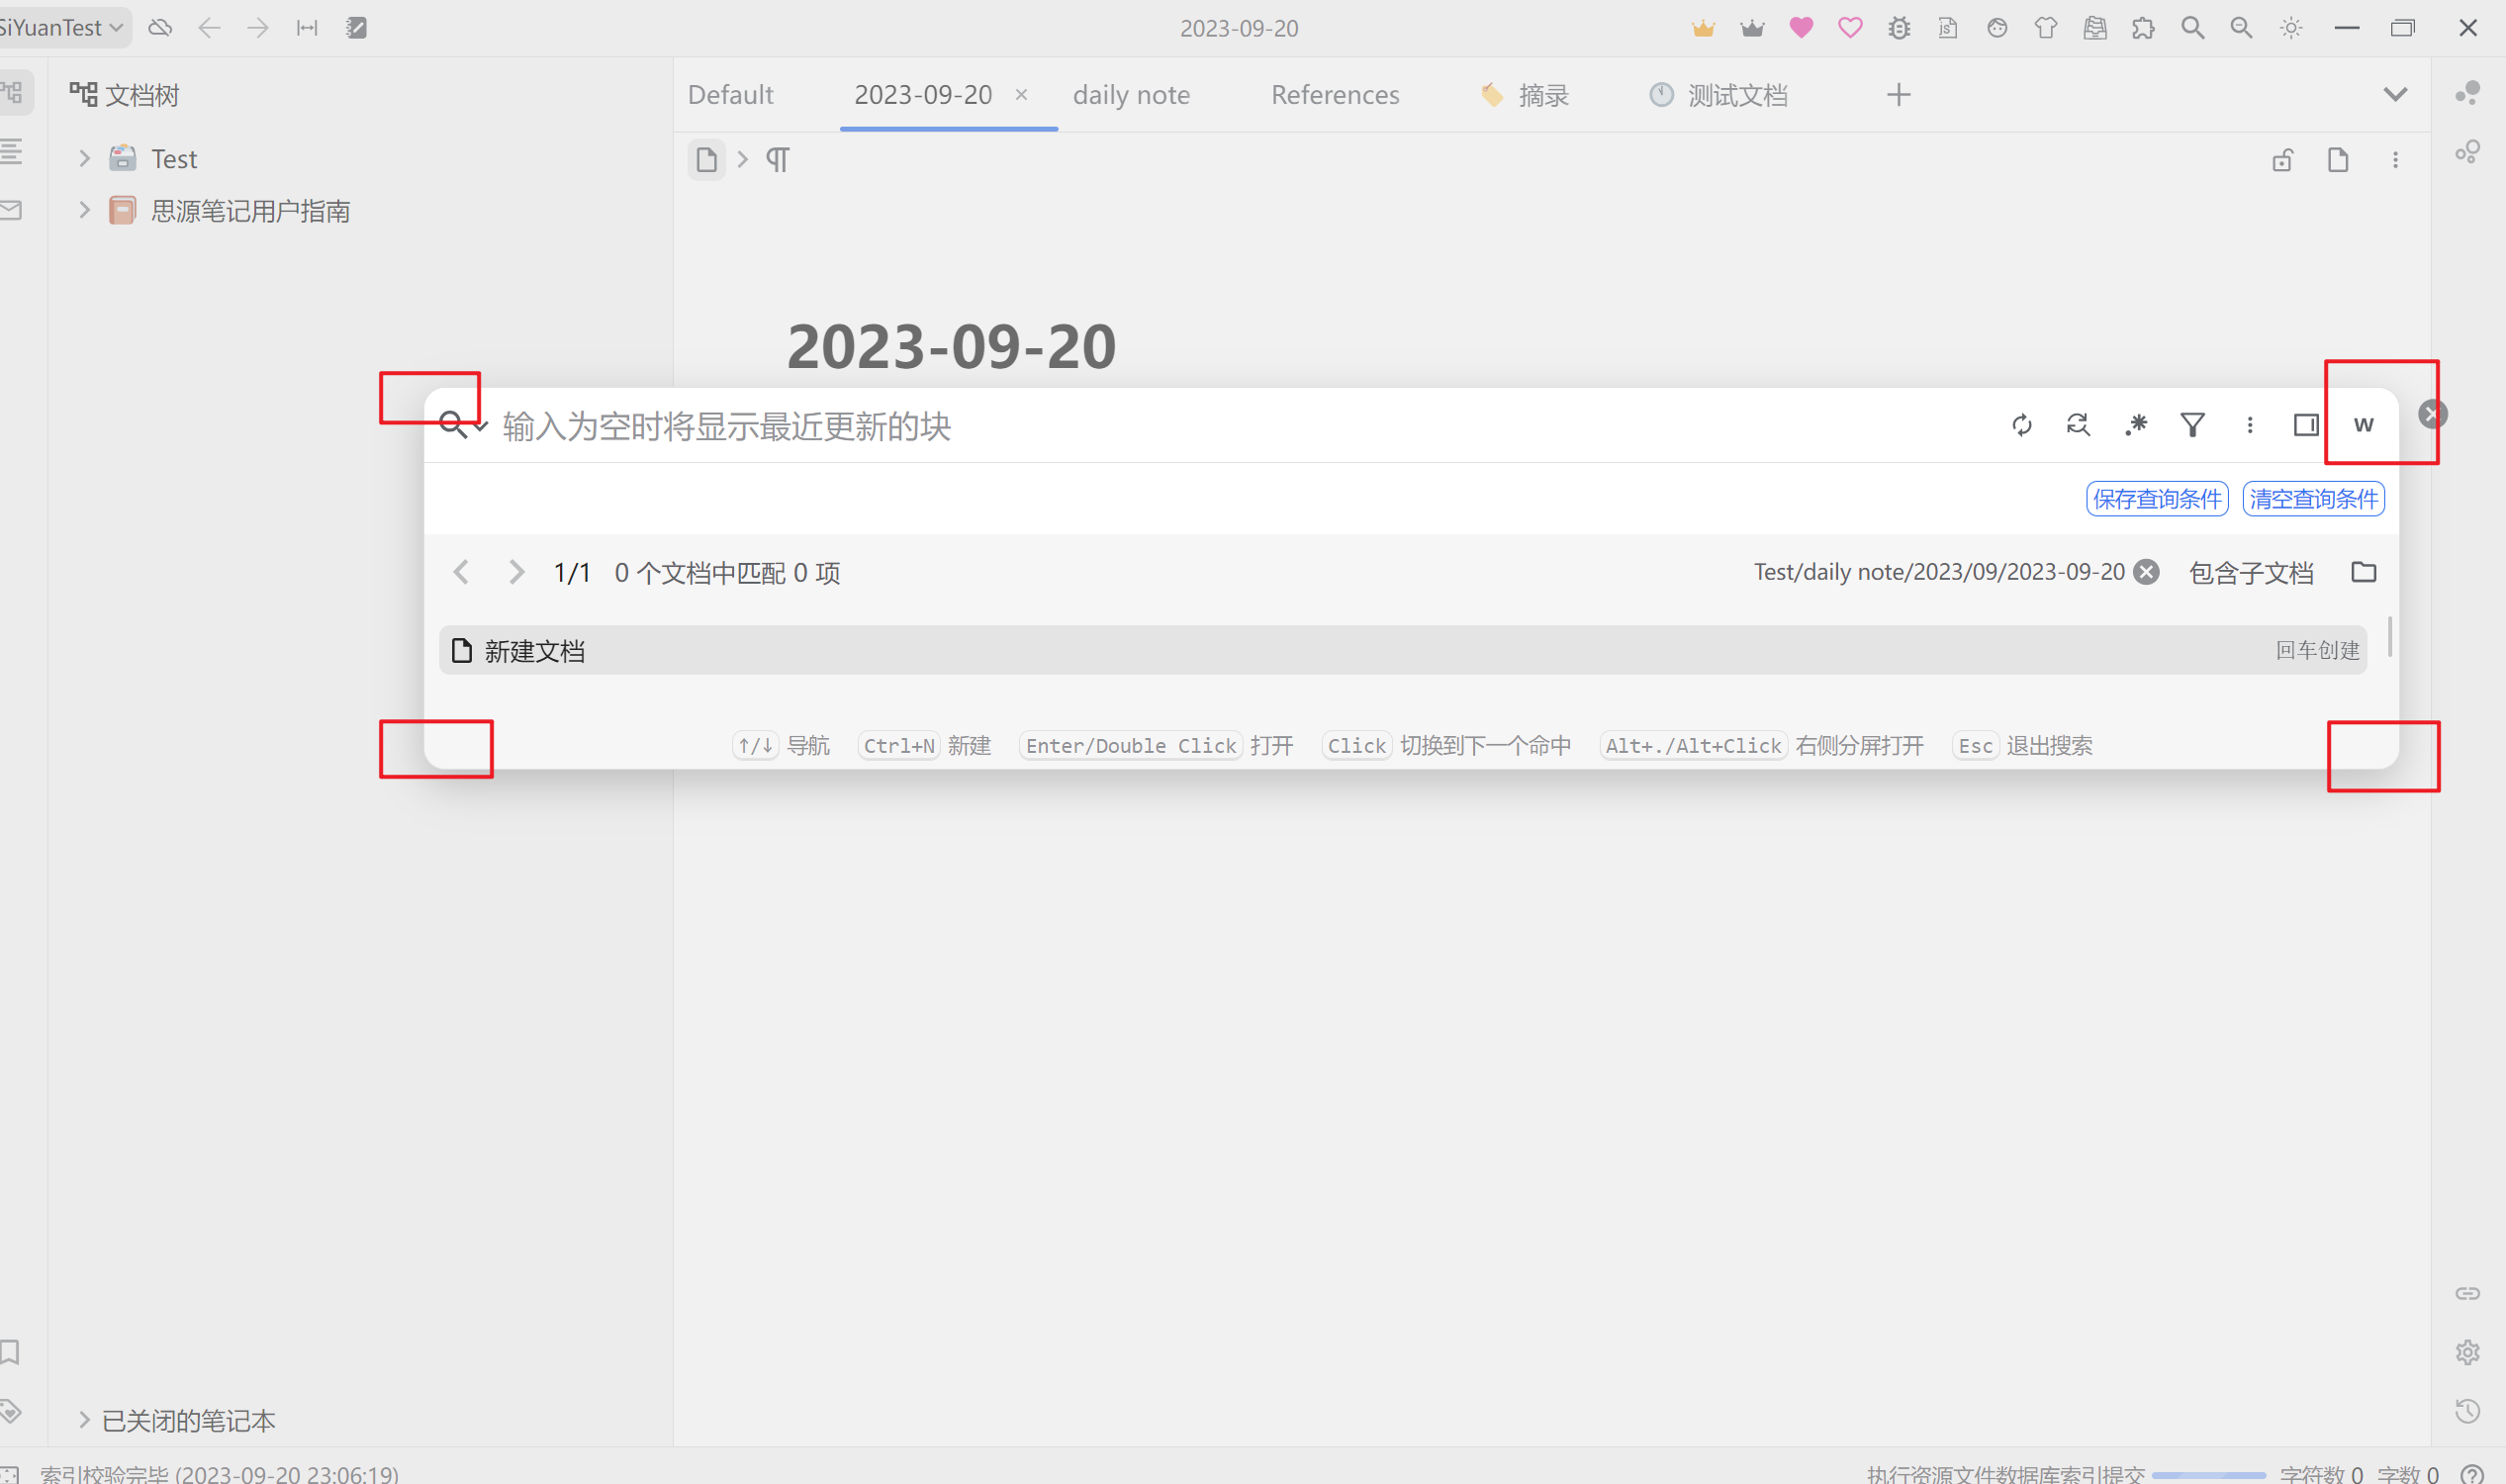Expand the Test notebook tree
Image resolution: width=2506 pixels, height=1484 pixels.
(x=85, y=158)
